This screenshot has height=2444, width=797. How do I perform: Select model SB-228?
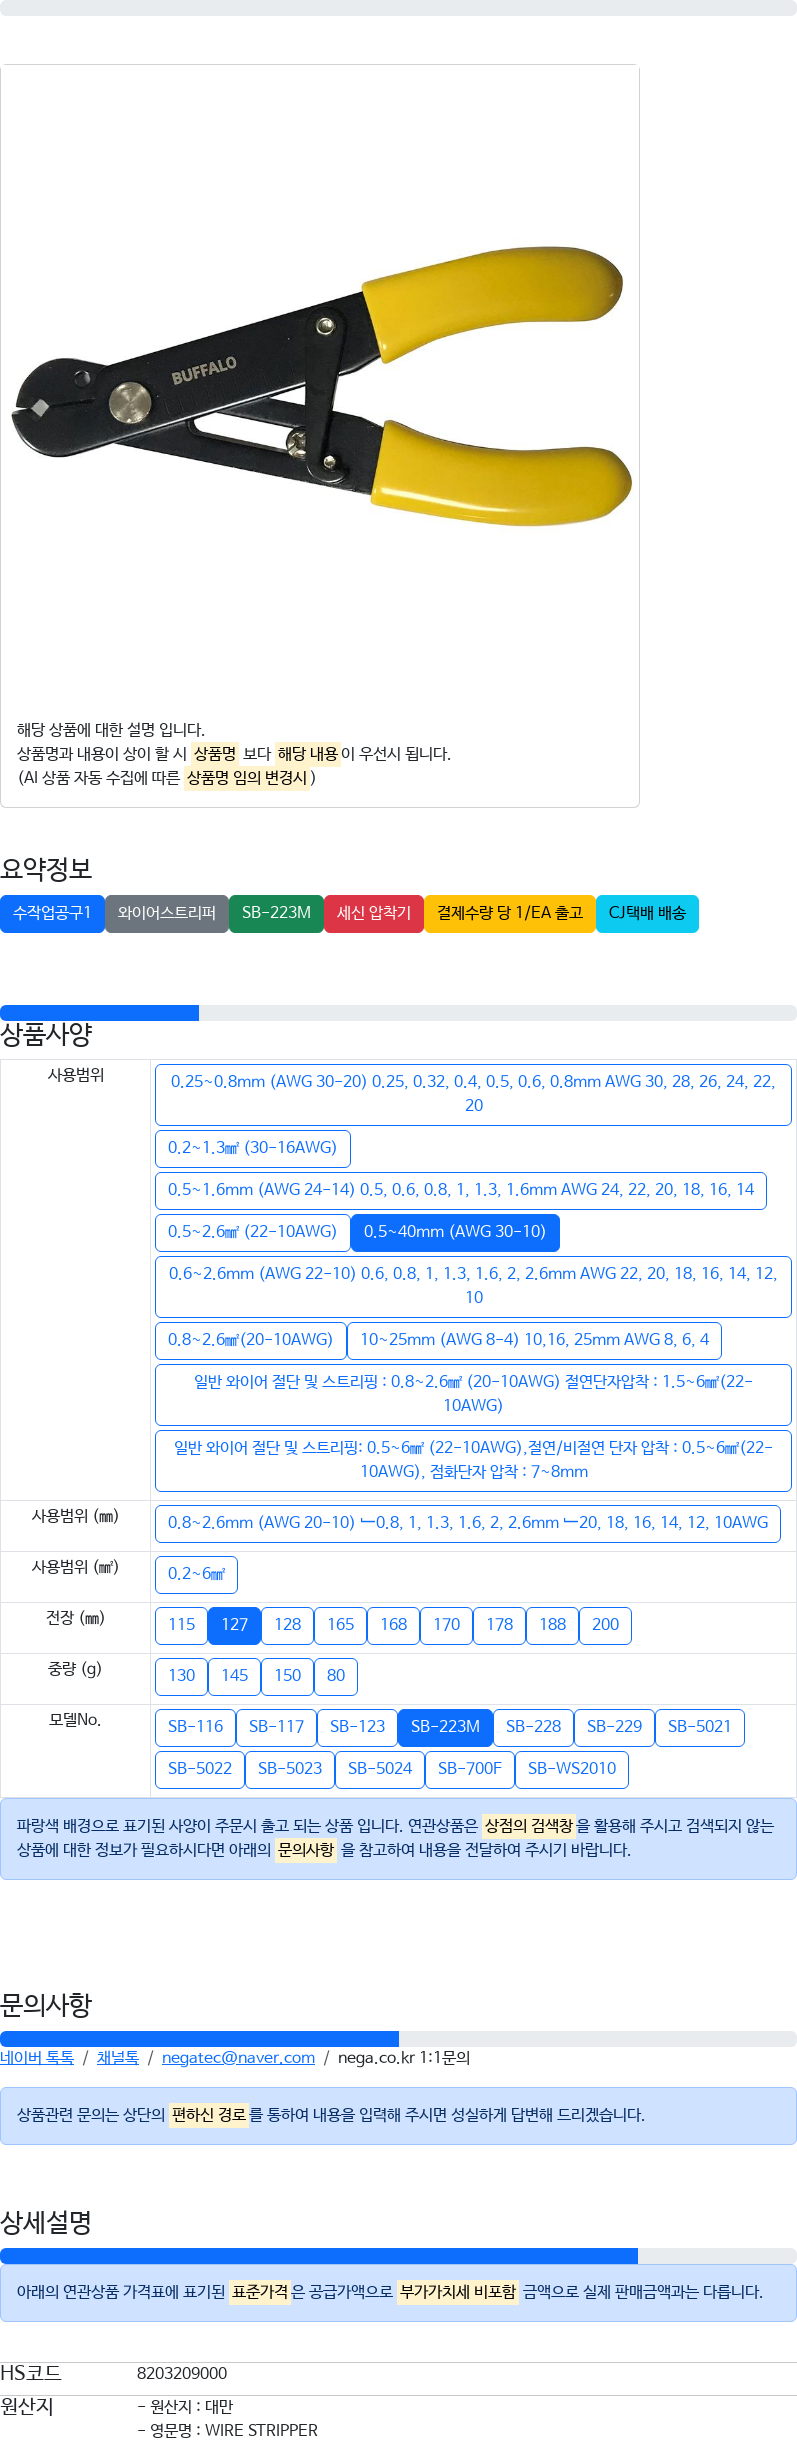533,1727
